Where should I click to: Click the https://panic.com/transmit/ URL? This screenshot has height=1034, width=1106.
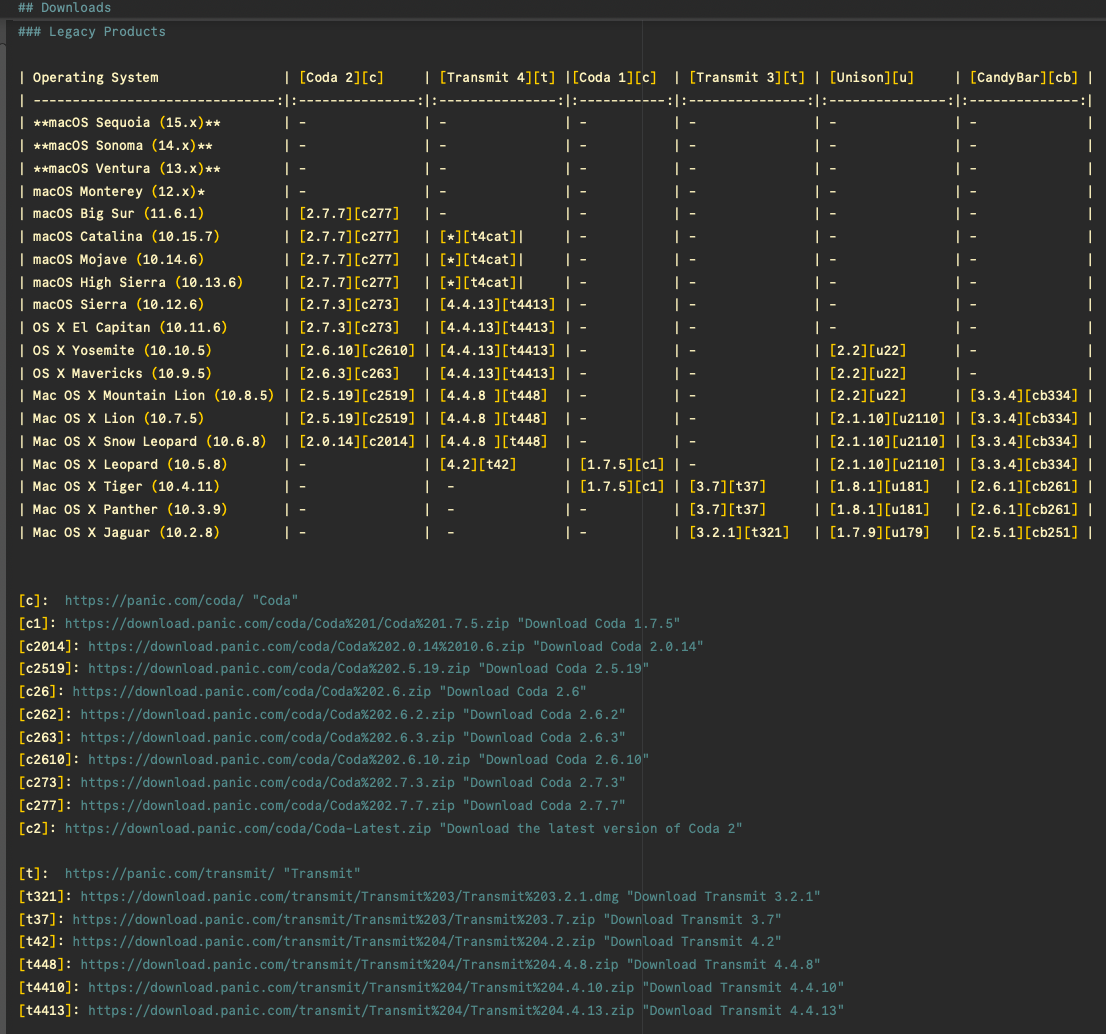point(169,874)
